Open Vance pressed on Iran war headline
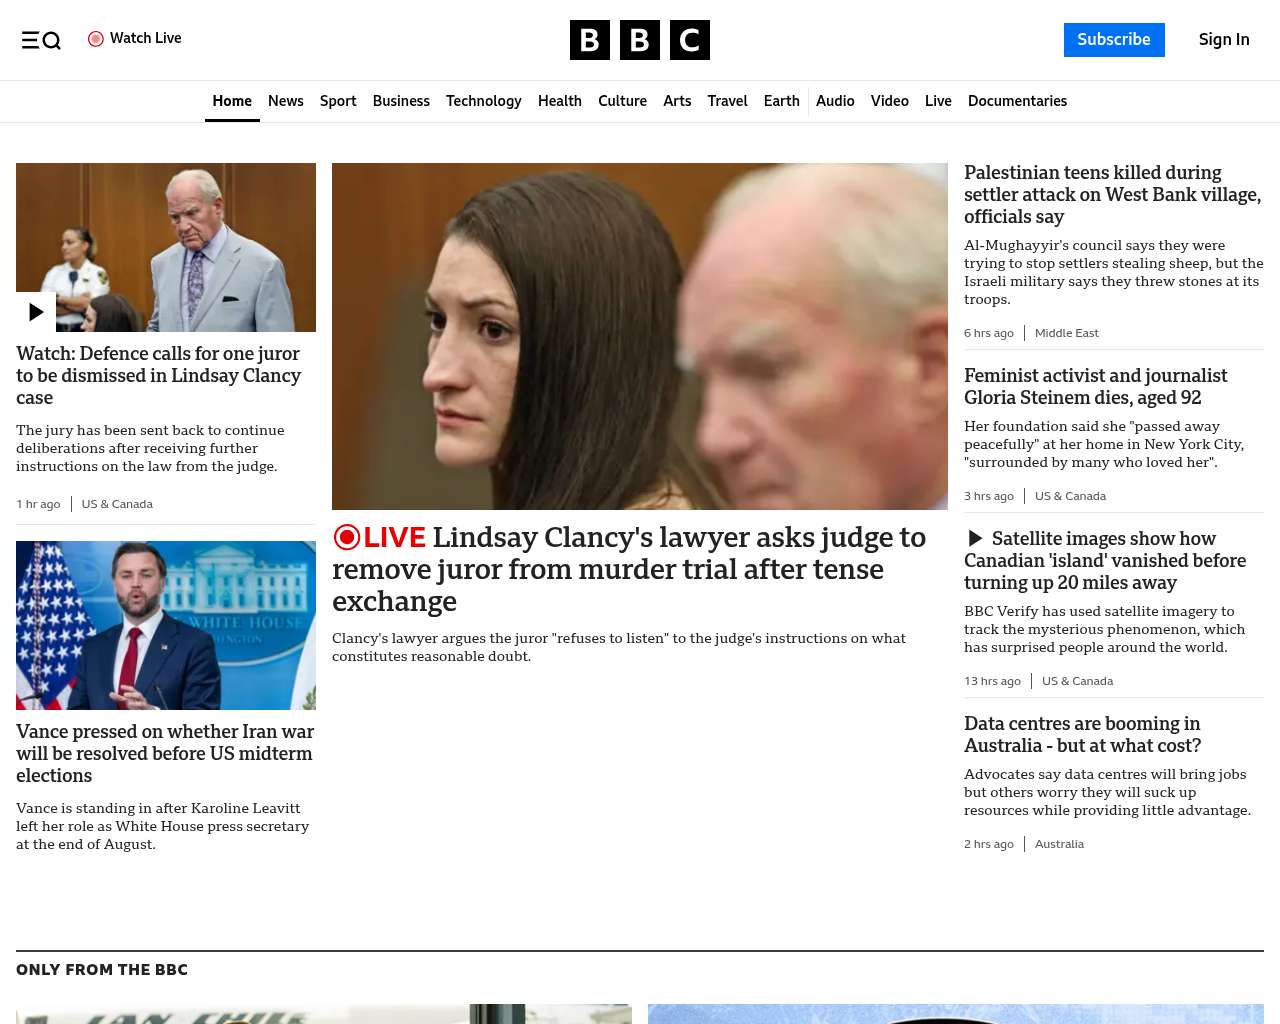Screen dimensions: 1280x1024 coord(165,753)
